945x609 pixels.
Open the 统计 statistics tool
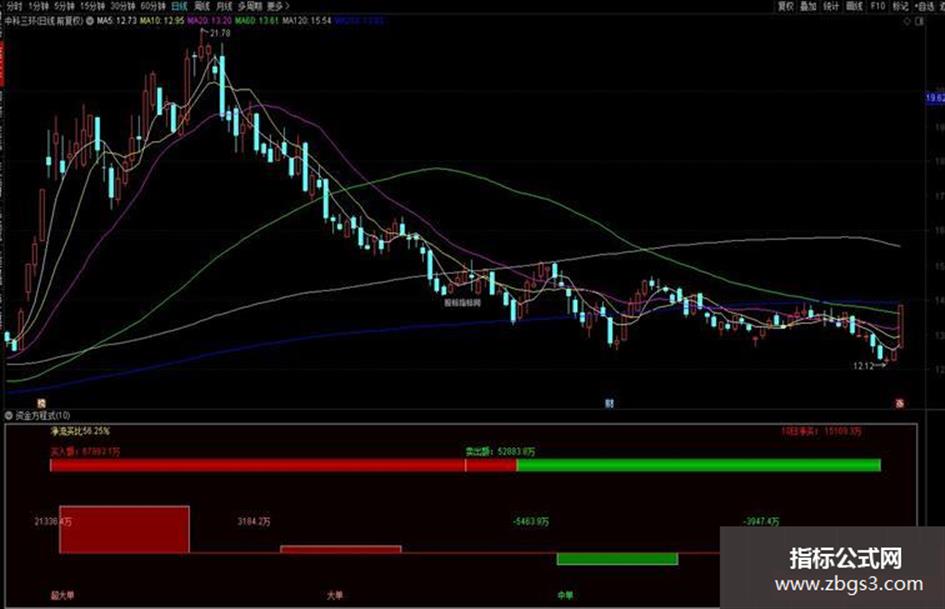tap(831, 6)
